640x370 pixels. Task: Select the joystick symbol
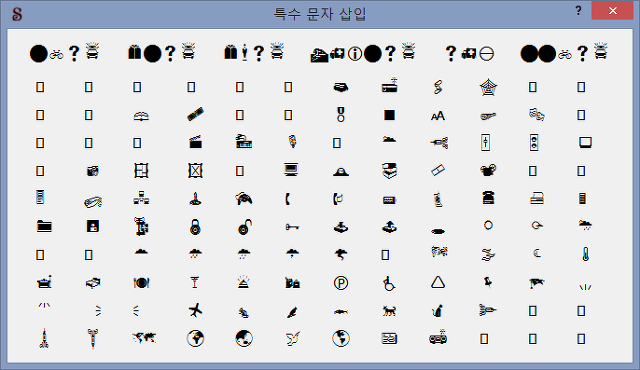click(x=196, y=198)
